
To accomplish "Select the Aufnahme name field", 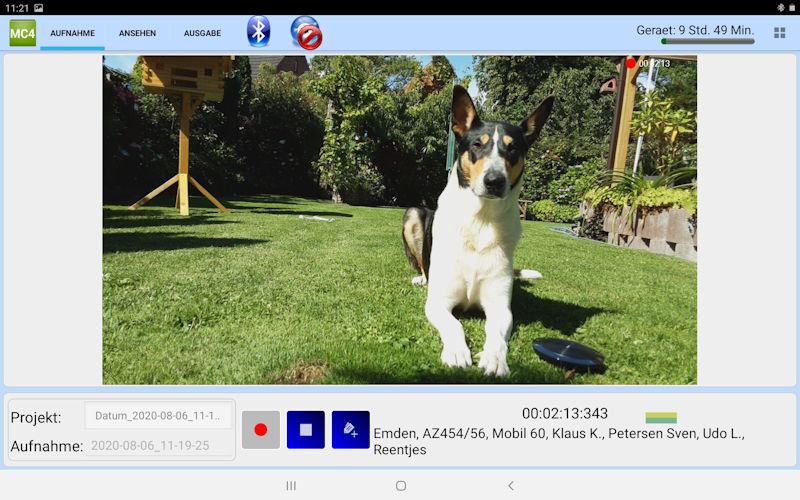I will 159,446.
